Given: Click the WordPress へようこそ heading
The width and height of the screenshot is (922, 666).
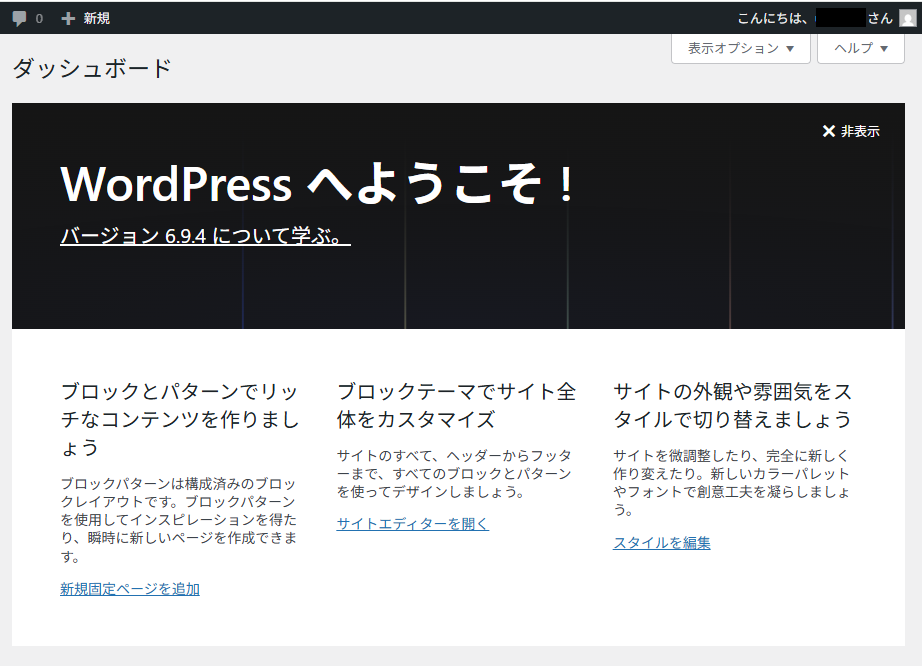Looking at the screenshot, I should pyautogui.click(x=318, y=183).
